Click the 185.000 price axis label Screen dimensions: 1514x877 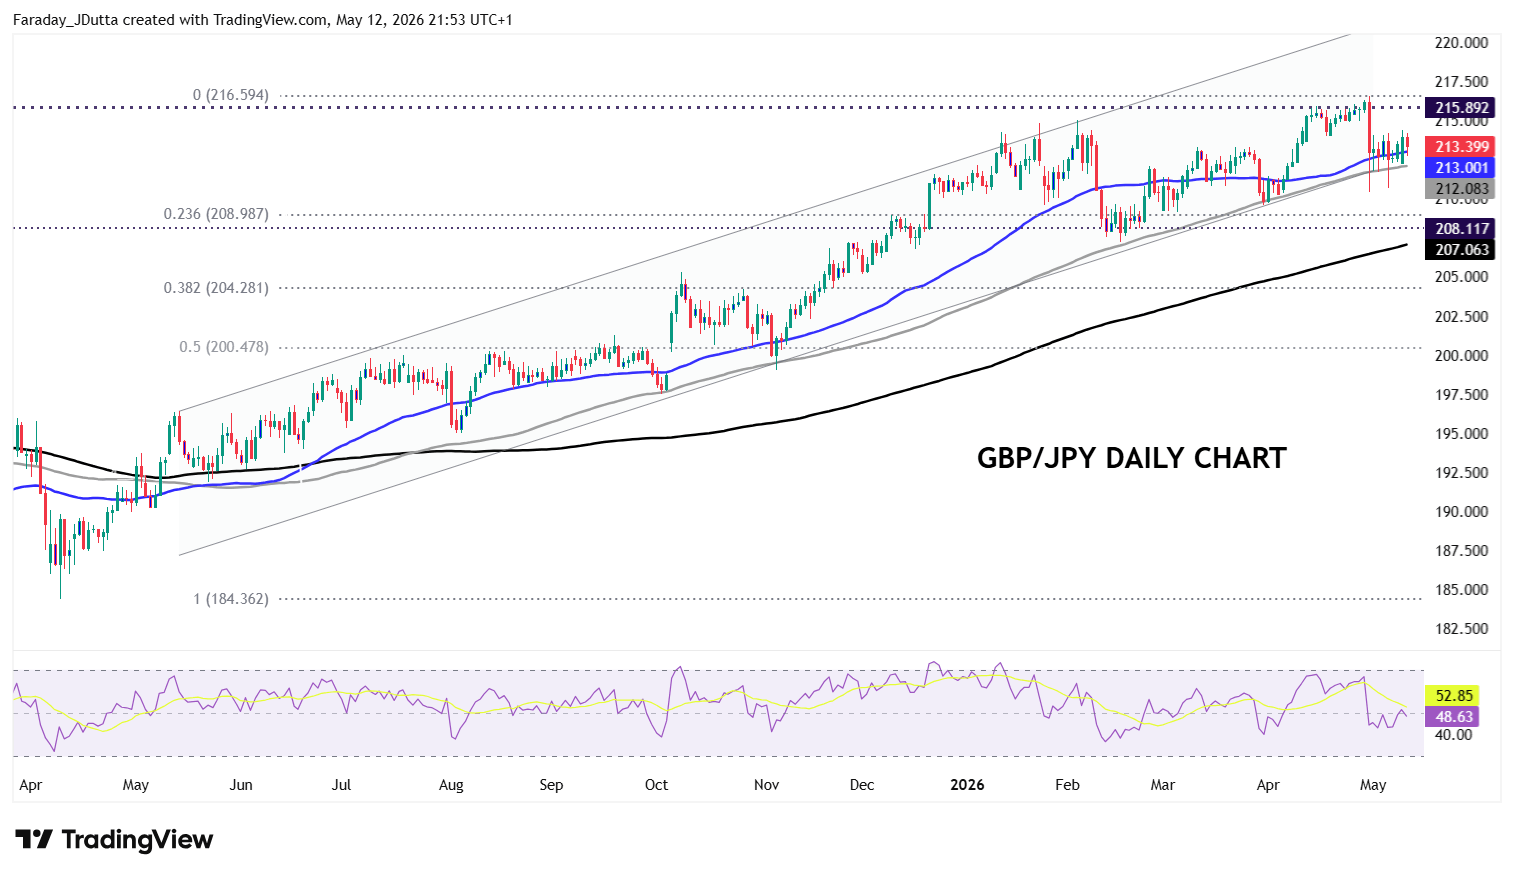[x=1462, y=590]
